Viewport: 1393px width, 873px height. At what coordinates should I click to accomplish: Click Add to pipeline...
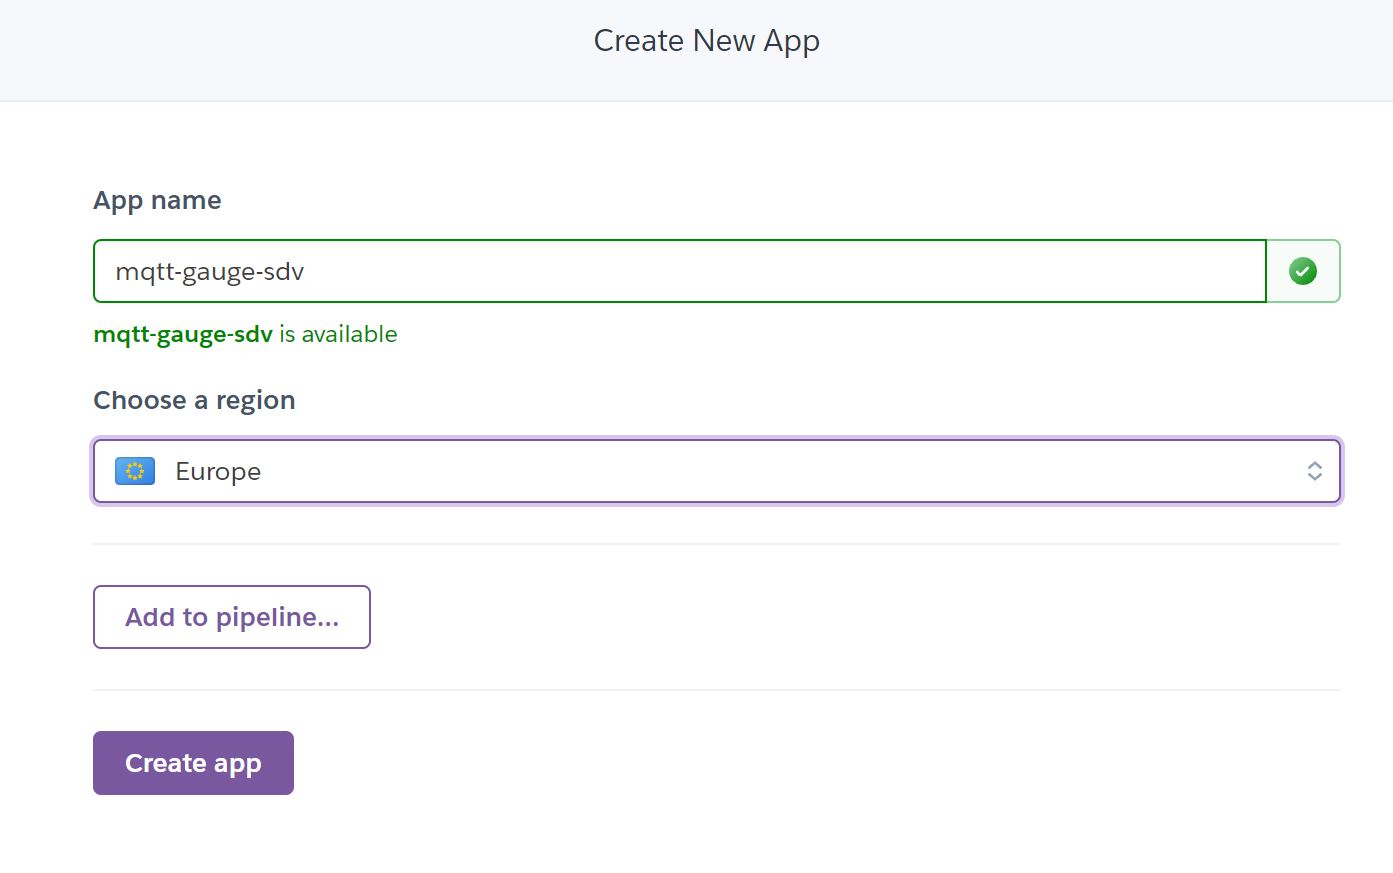click(x=231, y=617)
